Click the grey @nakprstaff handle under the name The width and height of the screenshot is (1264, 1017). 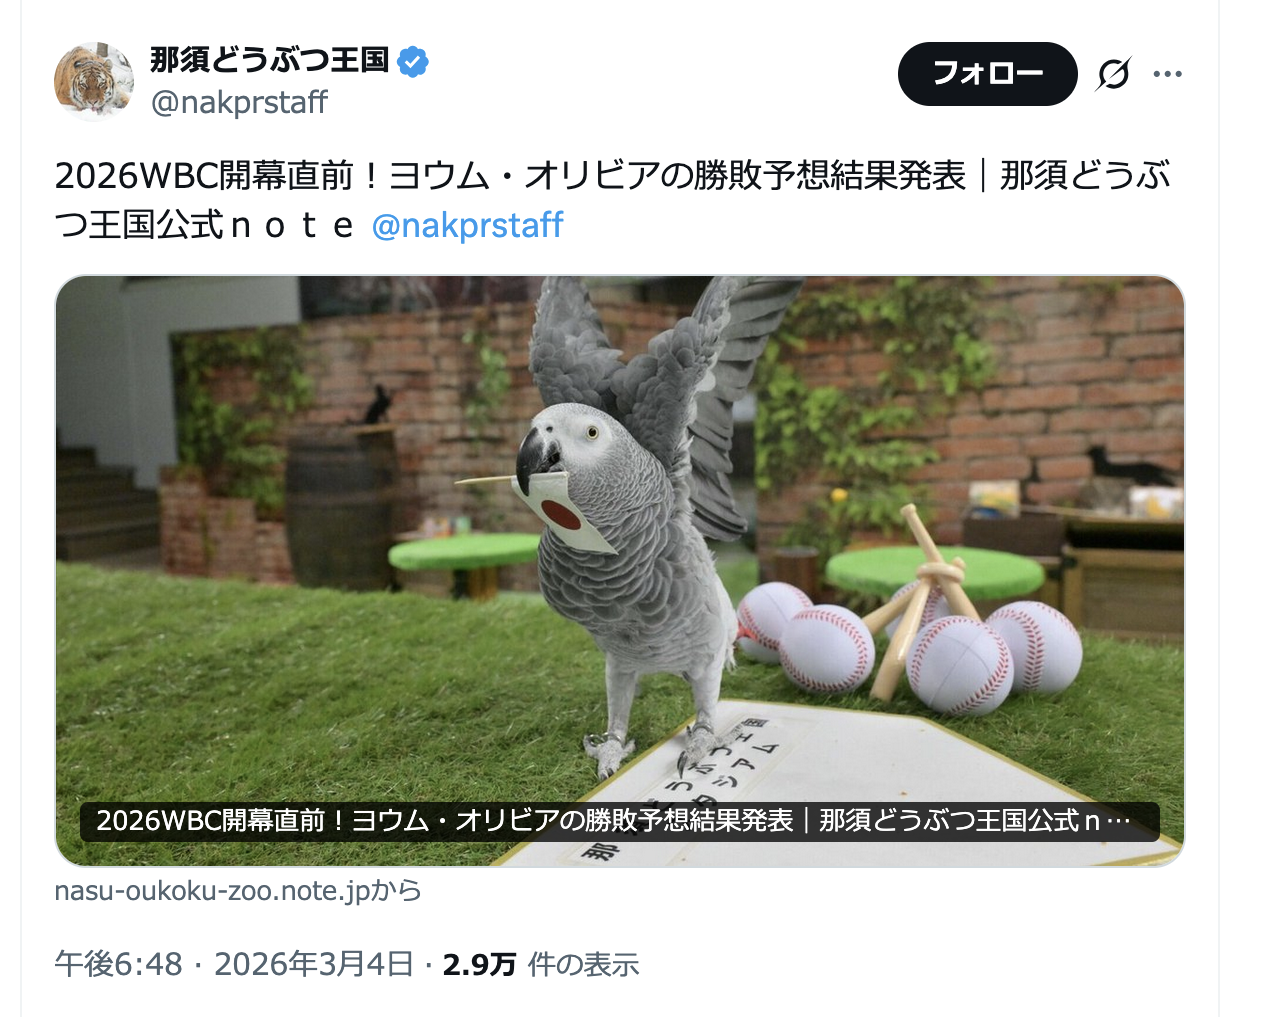(239, 102)
